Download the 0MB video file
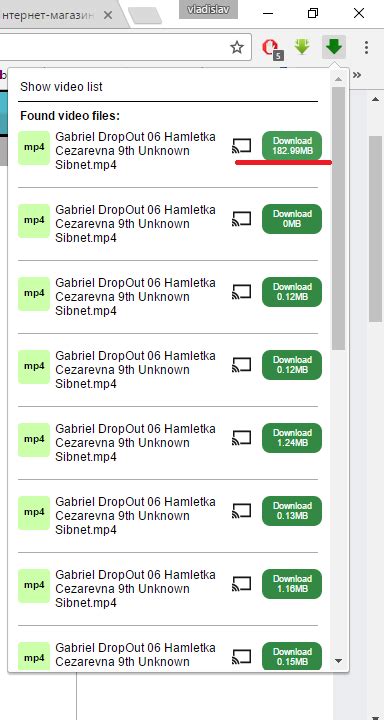 (292, 219)
